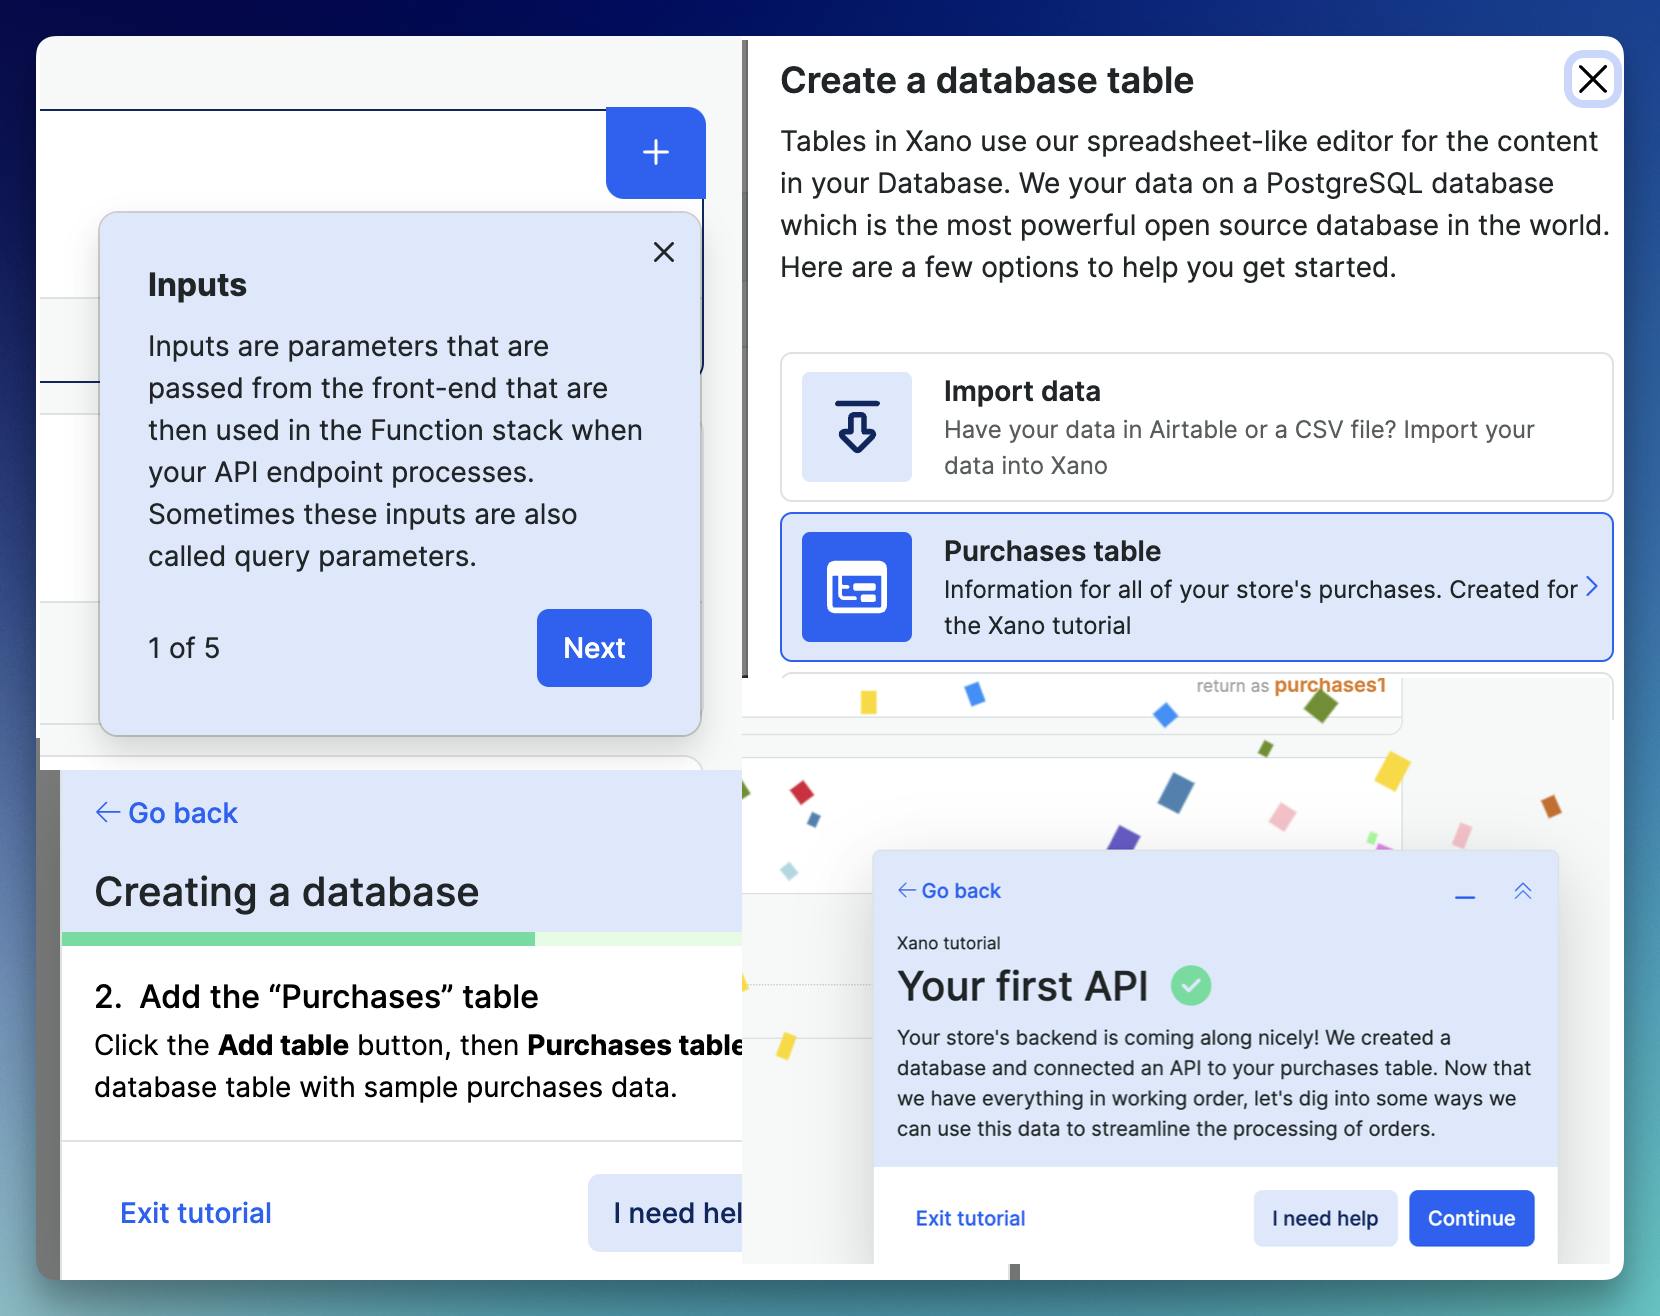Go back from Your first API card
Screen dimensions: 1660x1316
(949, 891)
